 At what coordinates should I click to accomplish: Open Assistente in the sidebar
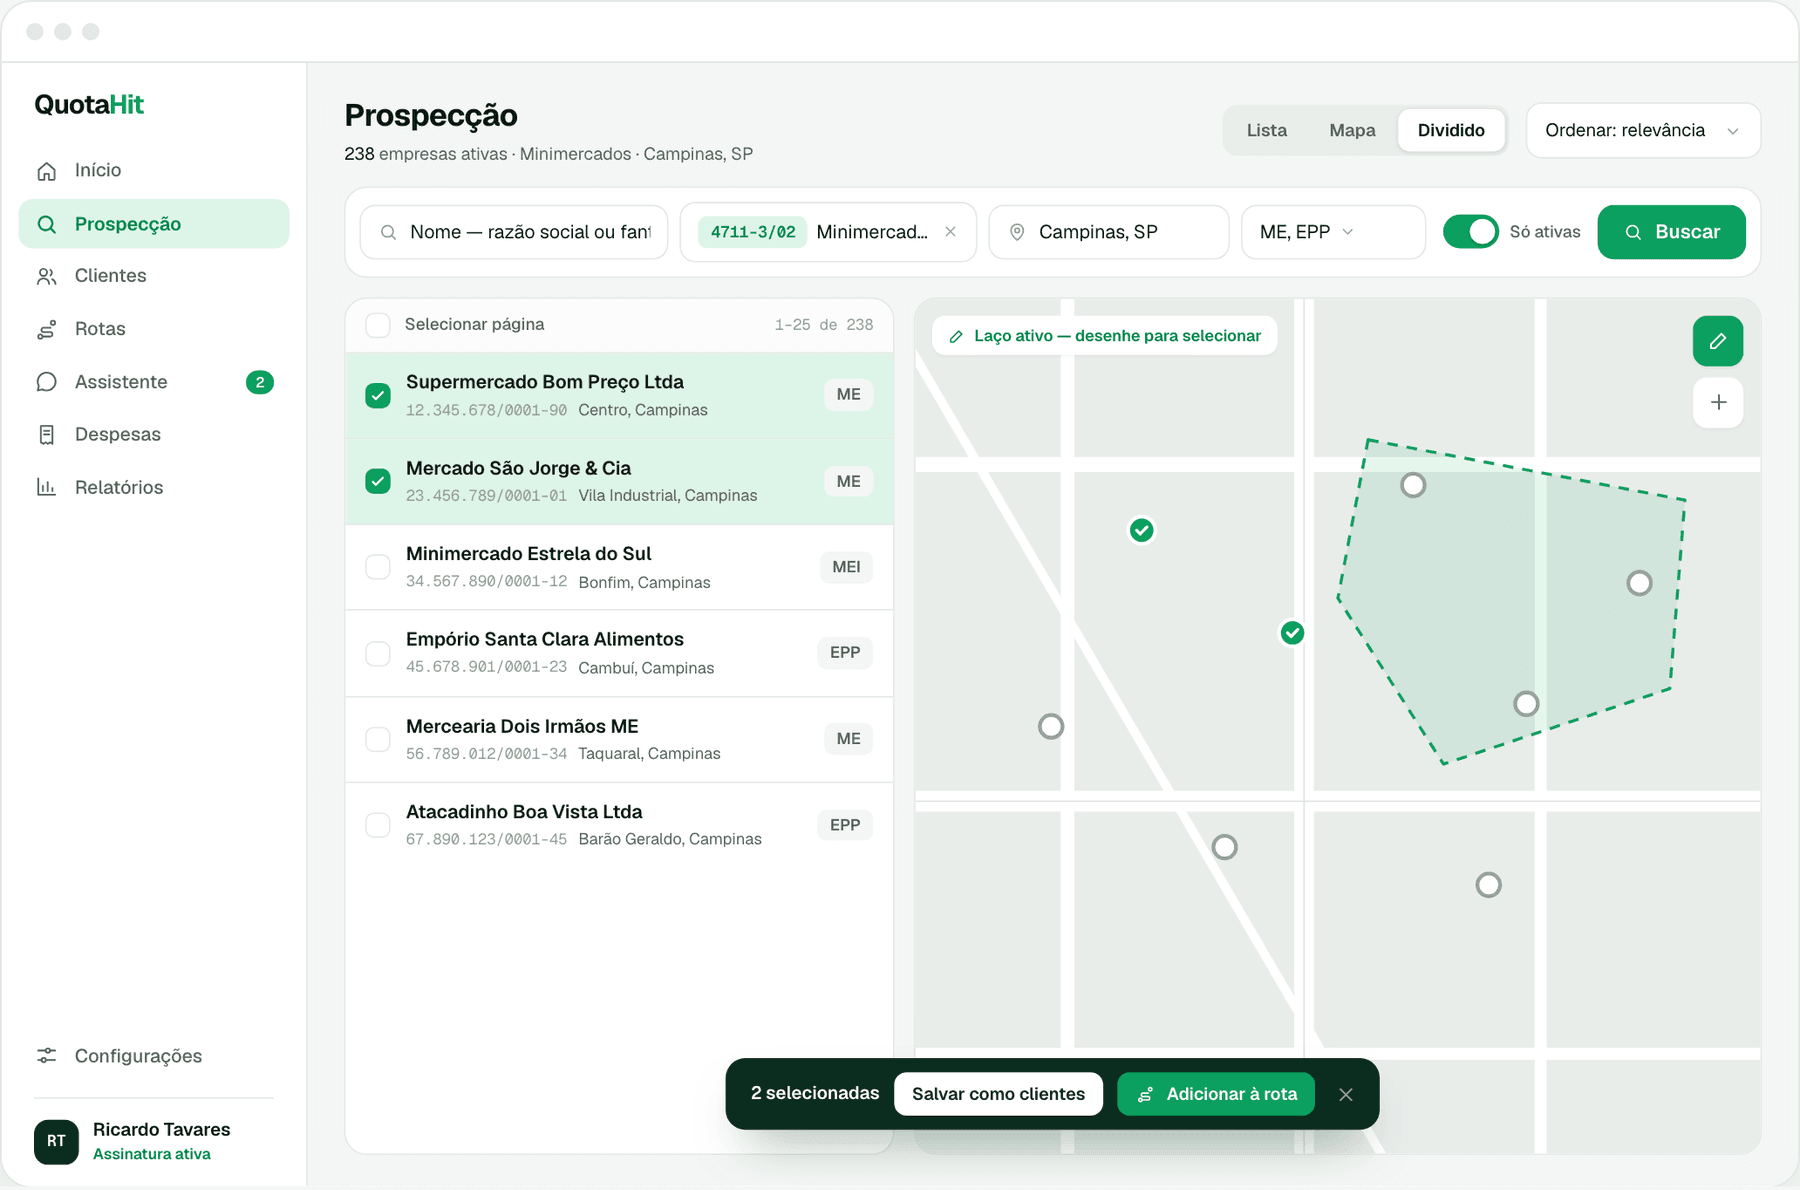point(154,382)
